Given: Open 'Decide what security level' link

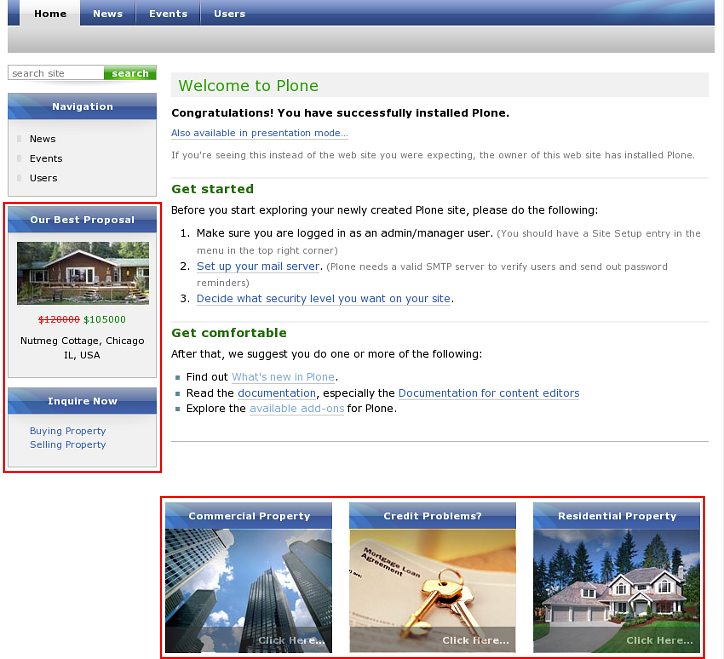Looking at the screenshot, I should 323,298.
